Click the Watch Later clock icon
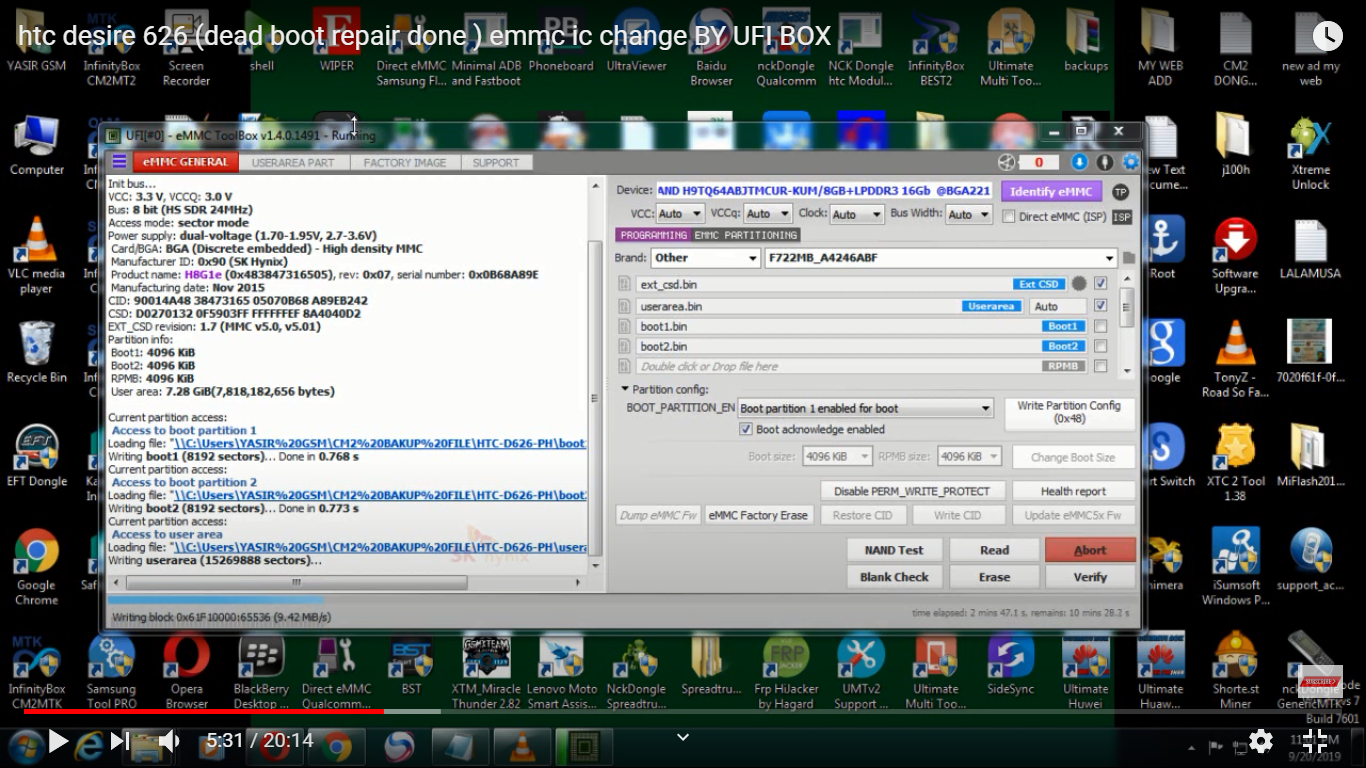Screen dimensions: 1366x768 coord(1327,36)
